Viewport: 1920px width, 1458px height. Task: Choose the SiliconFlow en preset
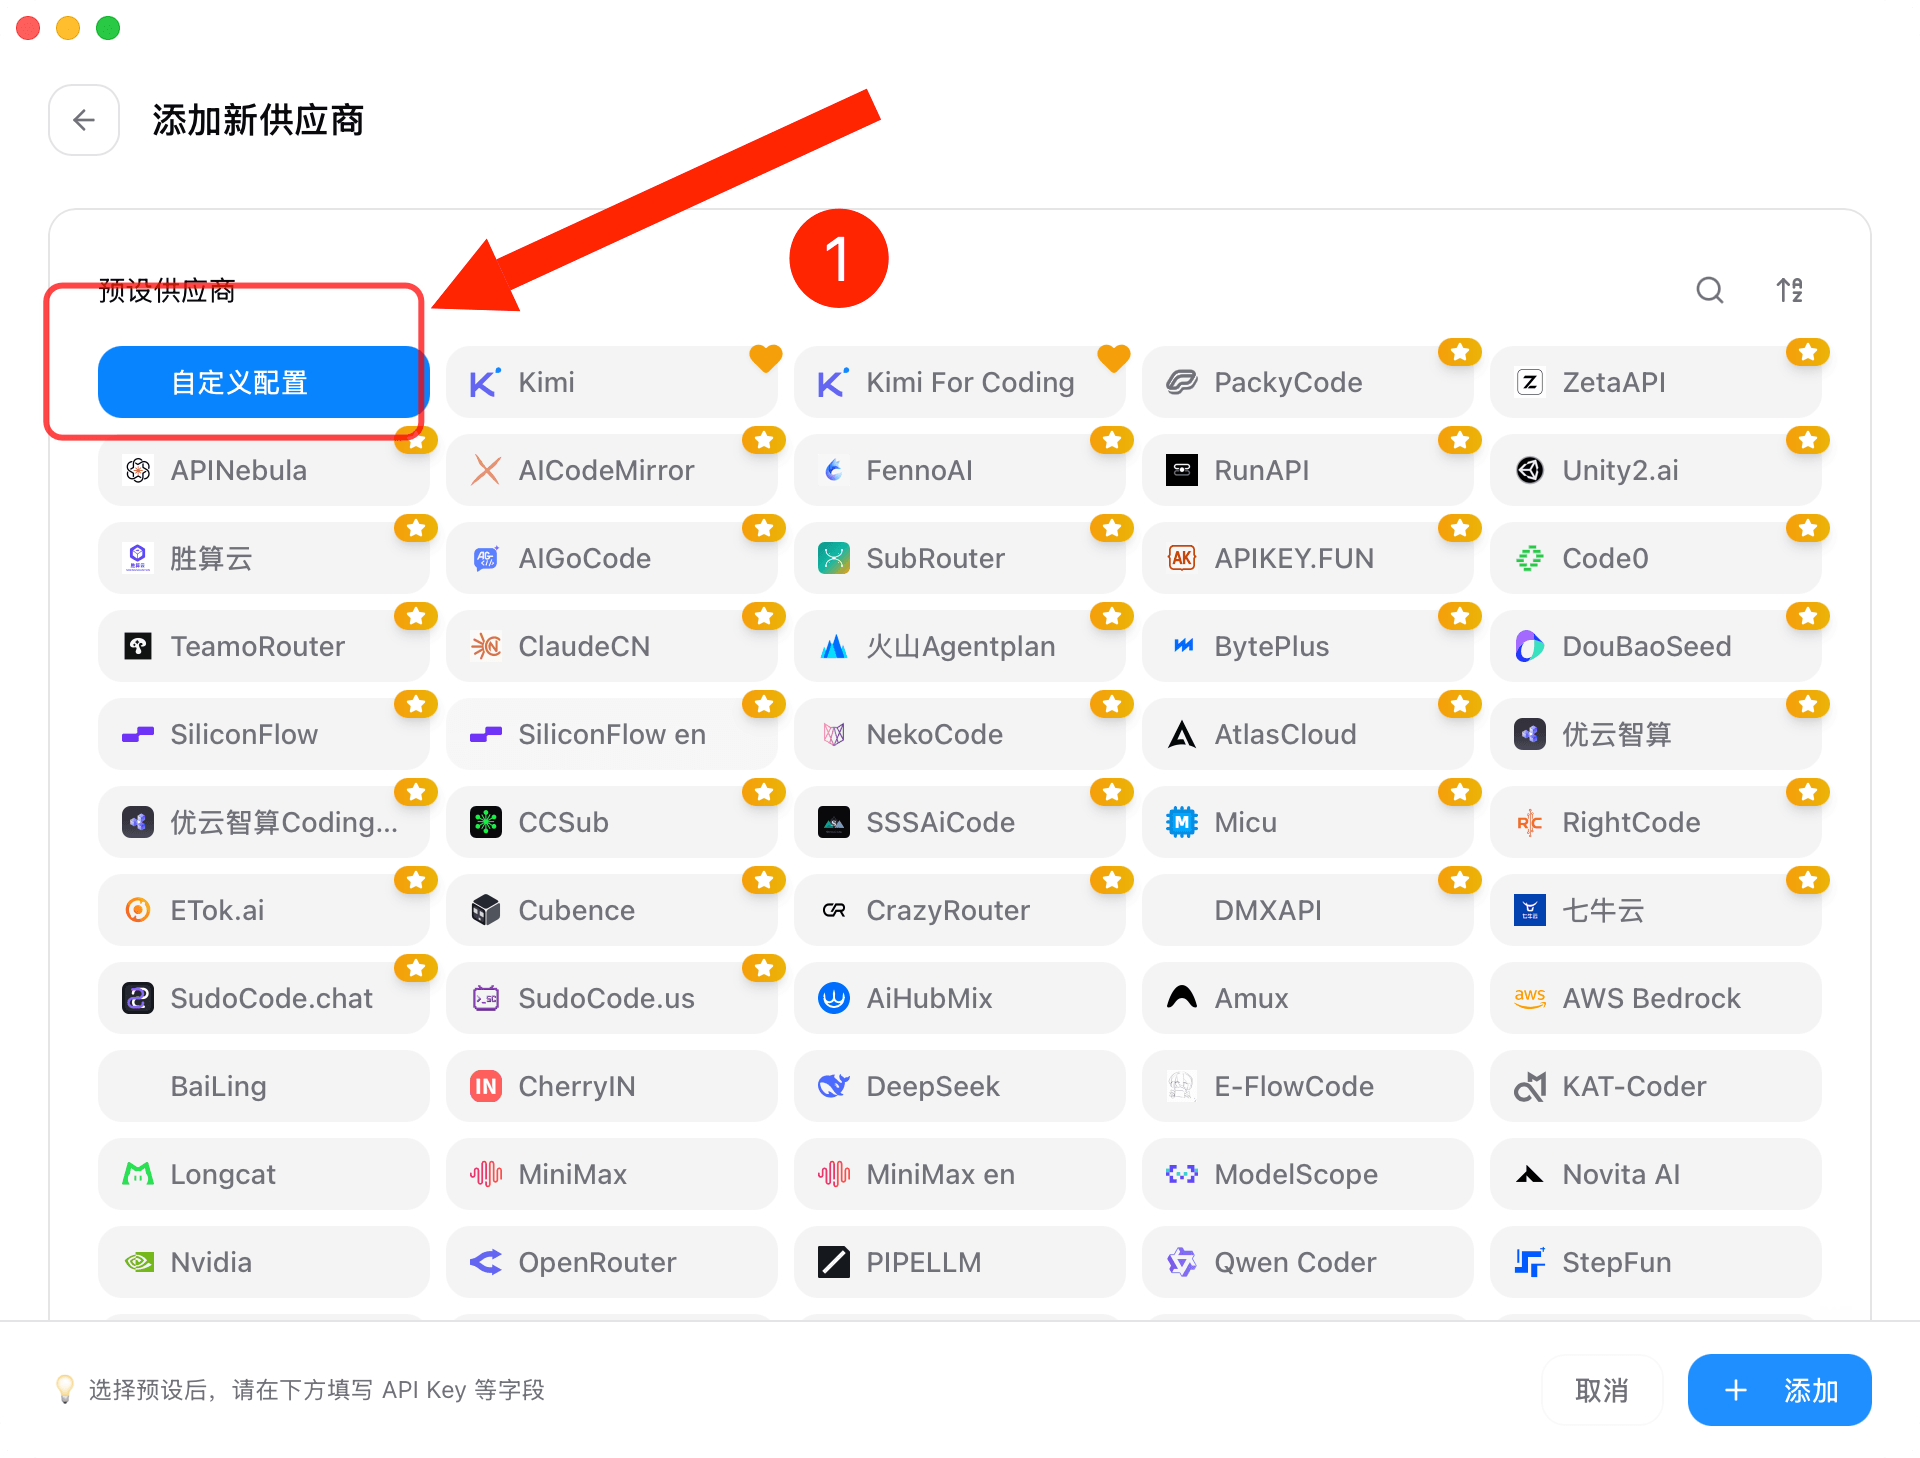(612, 734)
